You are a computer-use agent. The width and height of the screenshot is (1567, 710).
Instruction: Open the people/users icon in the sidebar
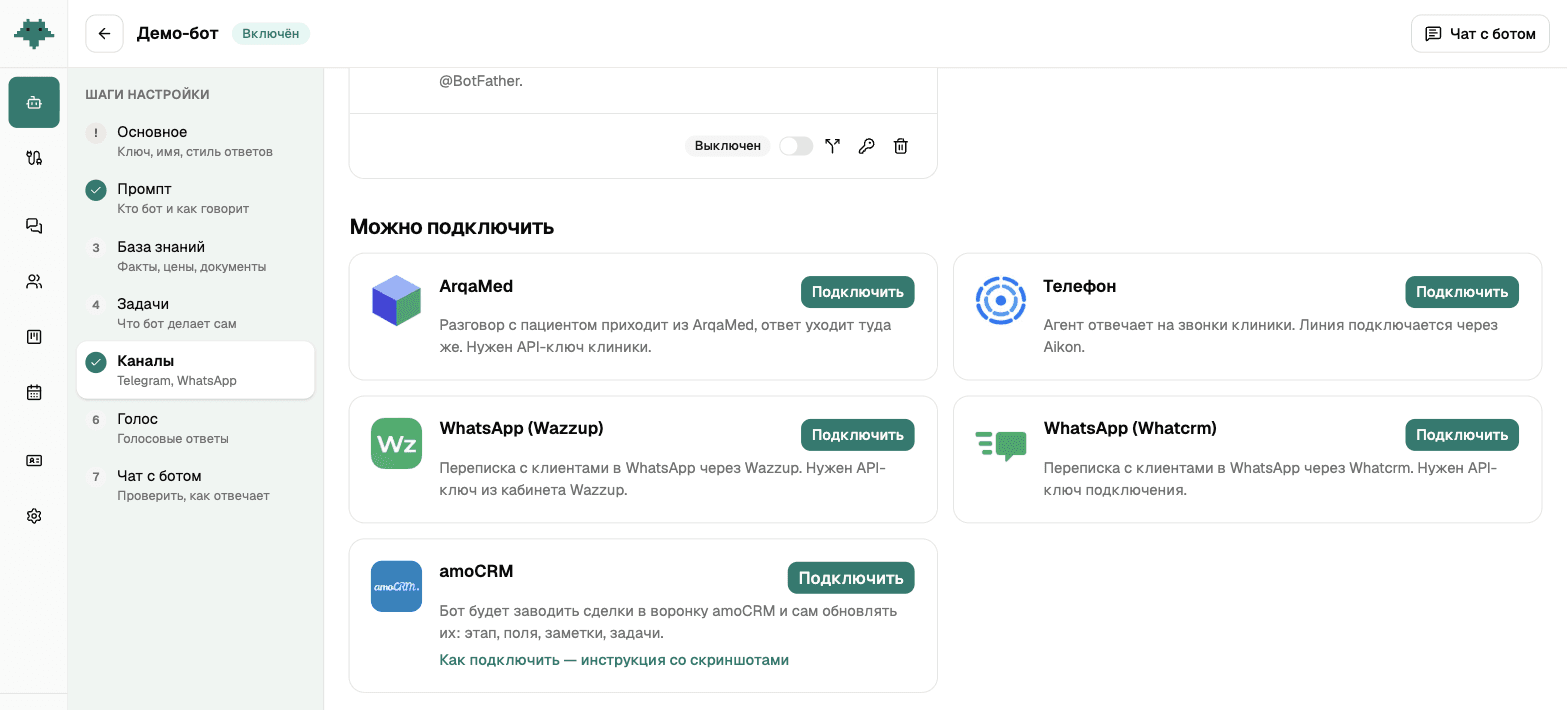click(34, 281)
